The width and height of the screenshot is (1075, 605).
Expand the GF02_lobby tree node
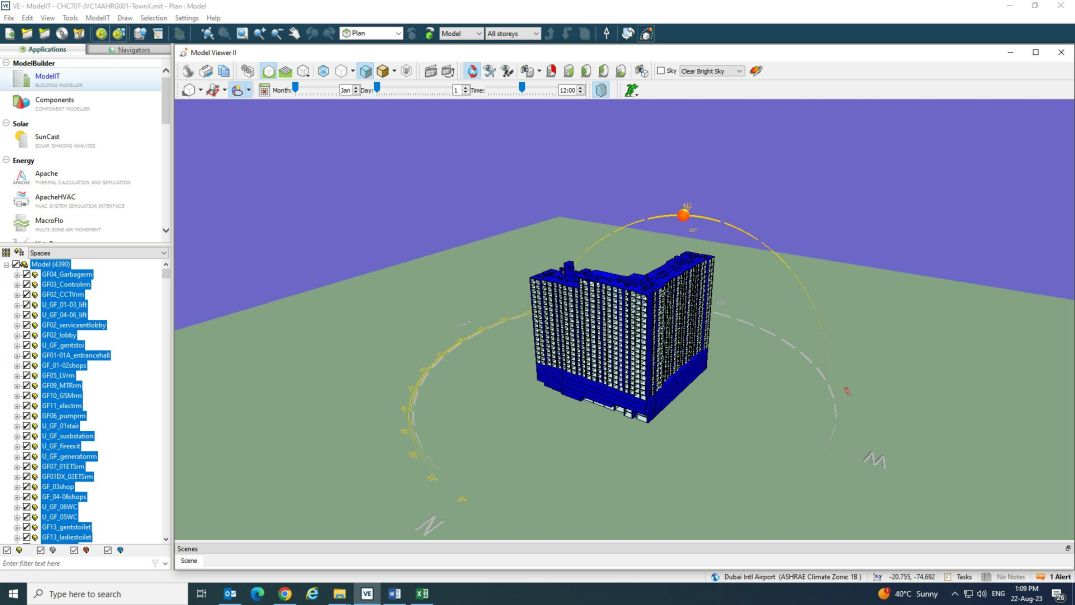point(17,335)
